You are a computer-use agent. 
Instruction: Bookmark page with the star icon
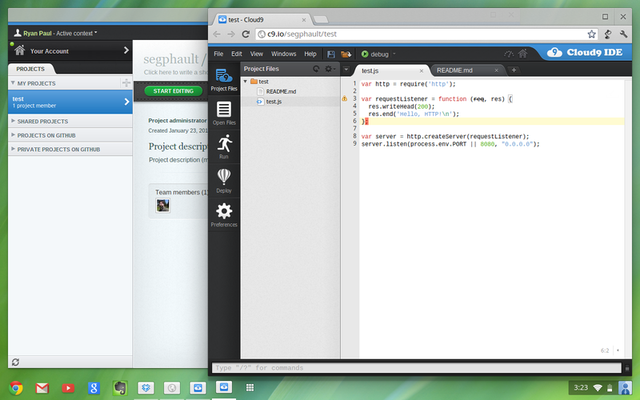591,34
